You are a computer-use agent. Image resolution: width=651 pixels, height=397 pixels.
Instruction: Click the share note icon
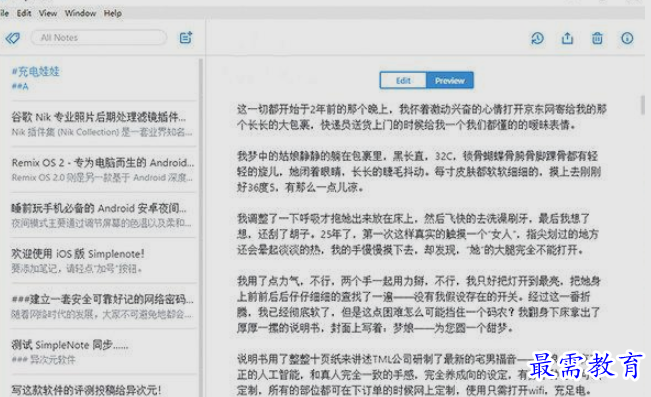pos(567,38)
